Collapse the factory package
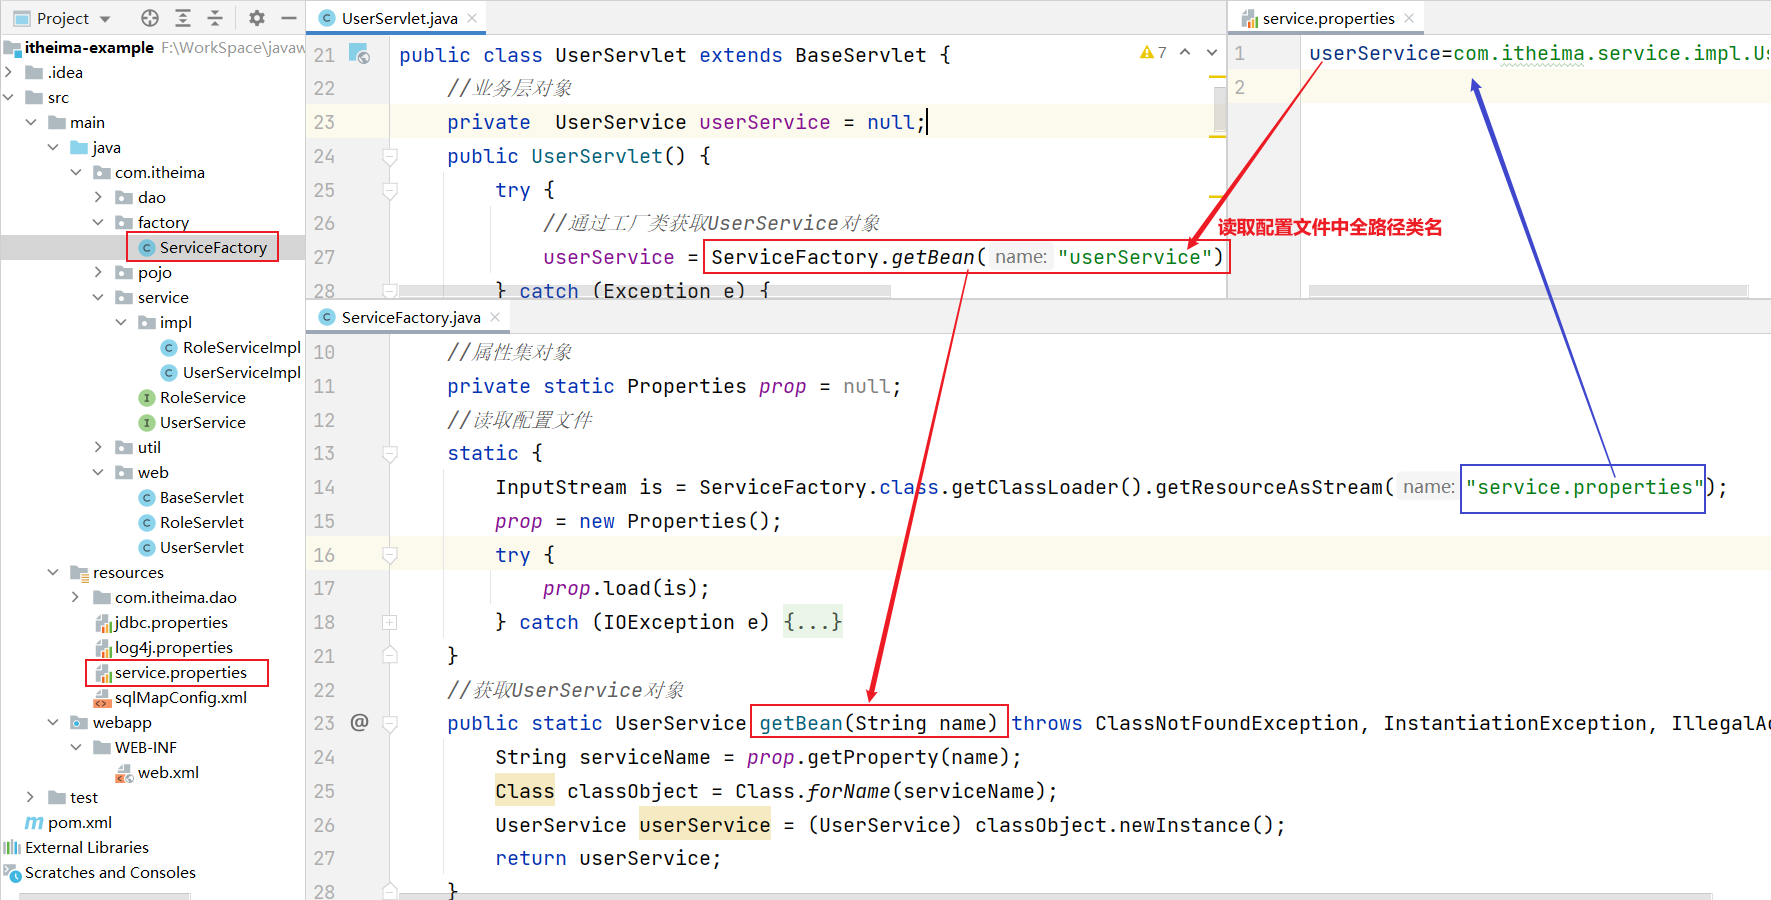Image resolution: width=1771 pixels, height=900 pixels. 98,222
